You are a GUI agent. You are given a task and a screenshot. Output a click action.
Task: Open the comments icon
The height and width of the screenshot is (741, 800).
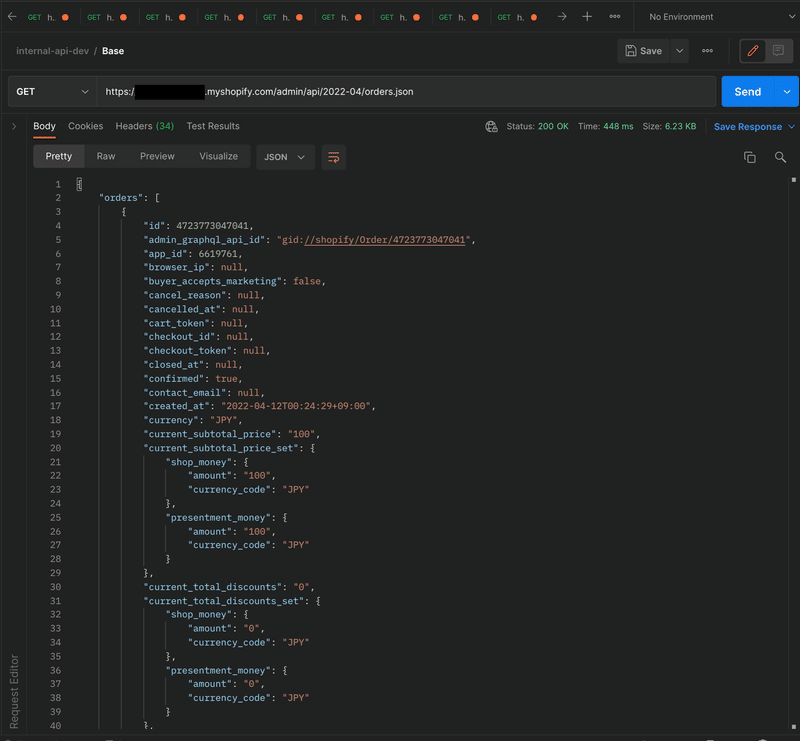tap(779, 51)
